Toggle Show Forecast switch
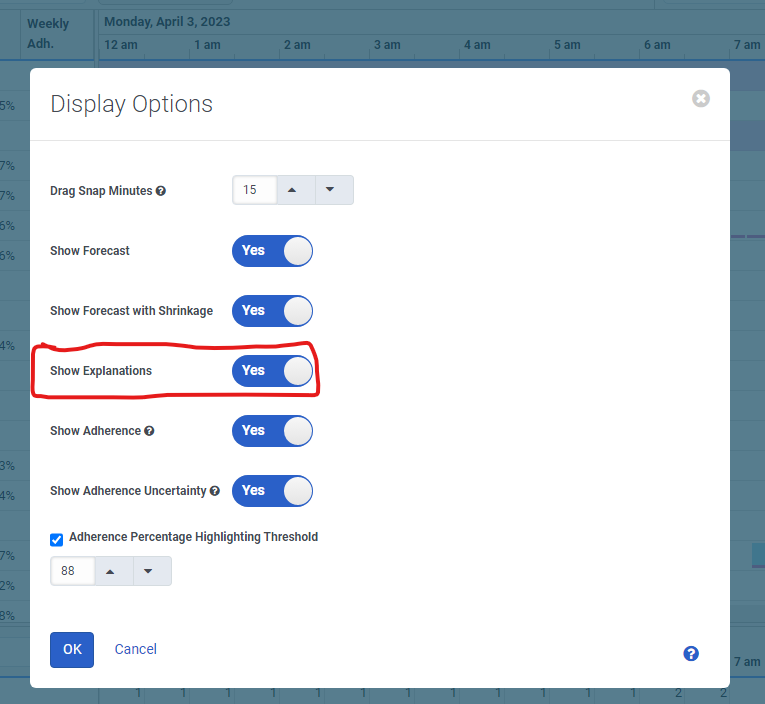Image resolution: width=765 pixels, height=704 pixels. pos(272,251)
